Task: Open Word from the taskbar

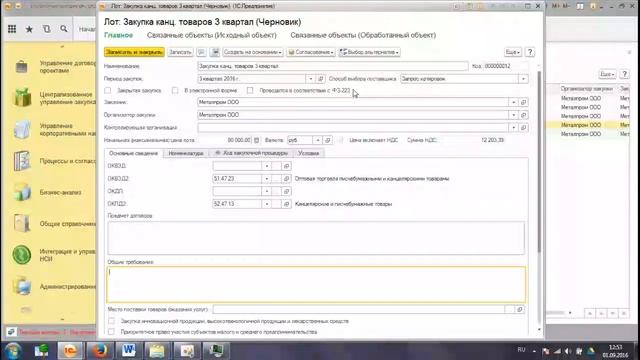Action: pyautogui.click(x=129, y=350)
